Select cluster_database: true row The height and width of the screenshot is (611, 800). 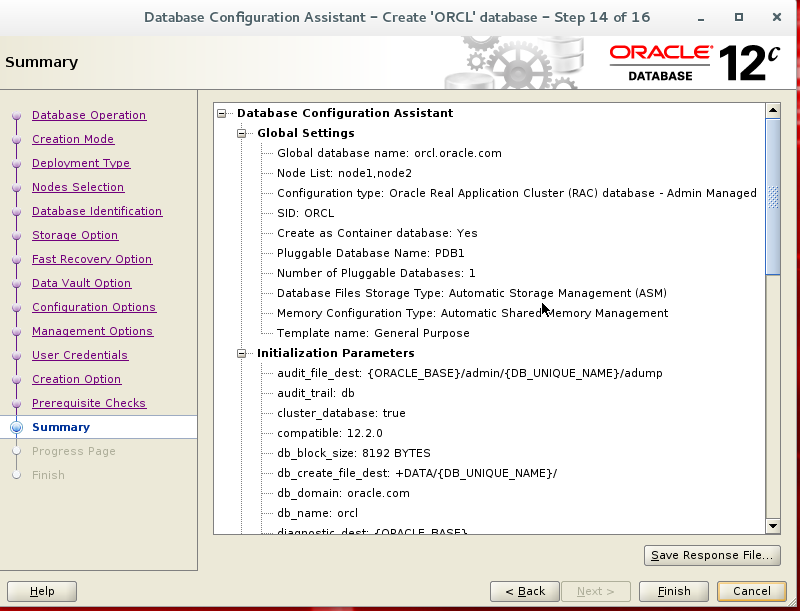(341, 413)
